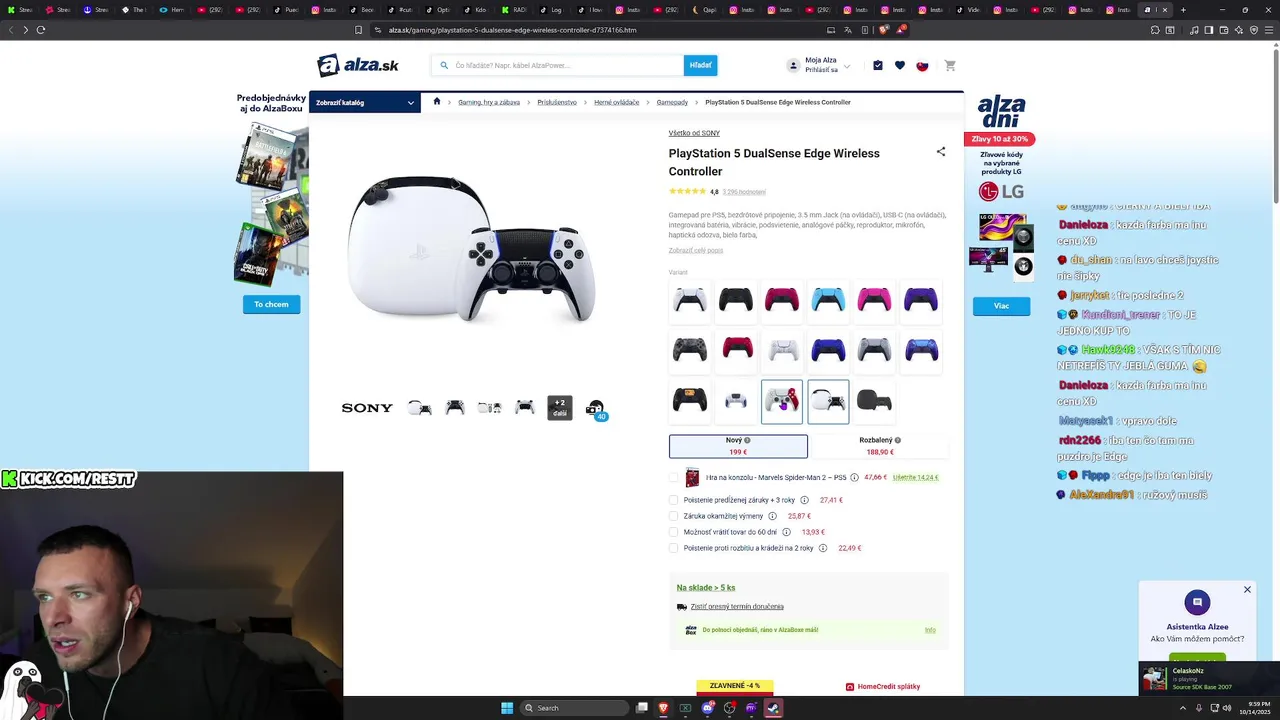Expand Moja Alza account chevron
This screenshot has height=720, width=1280.
pyautogui.click(x=847, y=66)
